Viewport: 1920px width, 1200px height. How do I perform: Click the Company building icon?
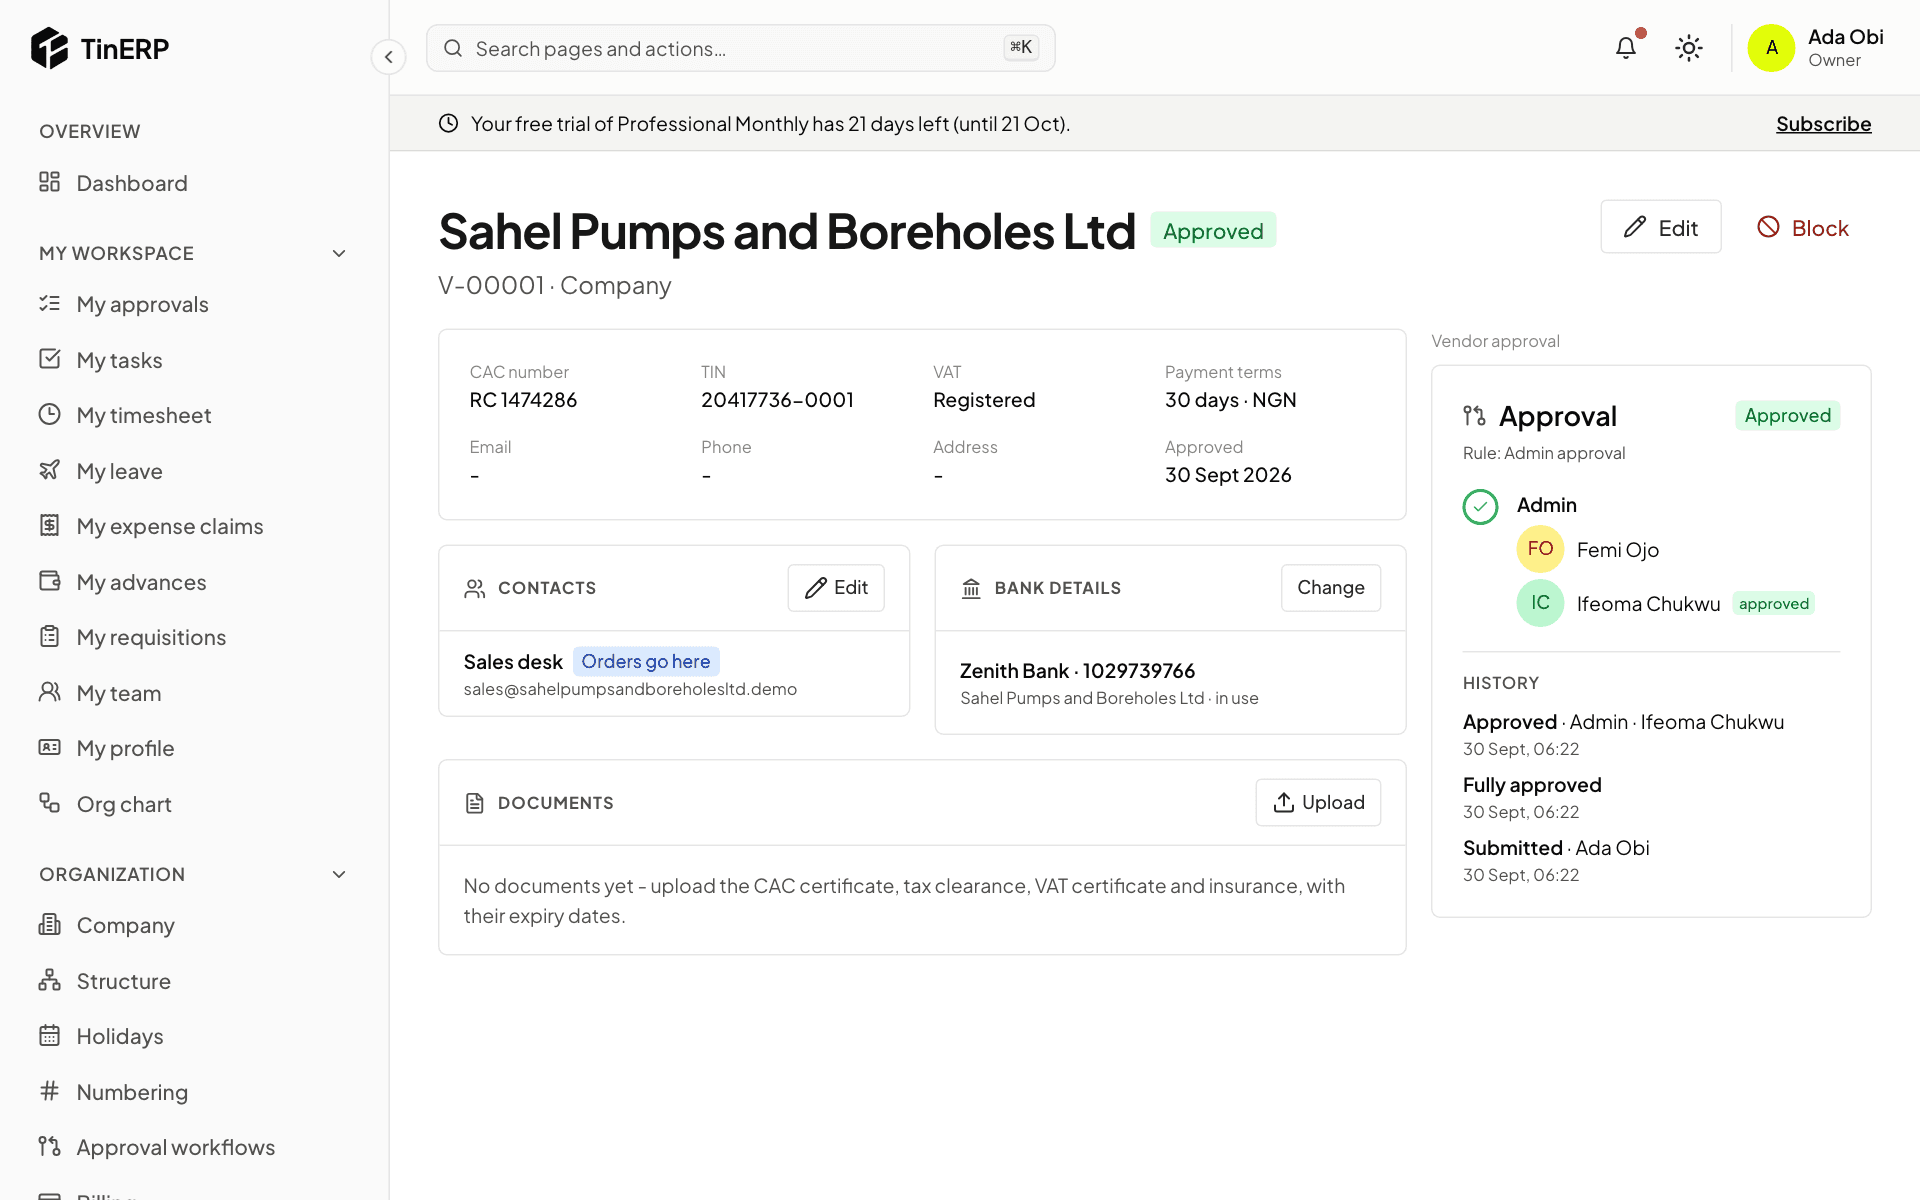click(49, 924)
